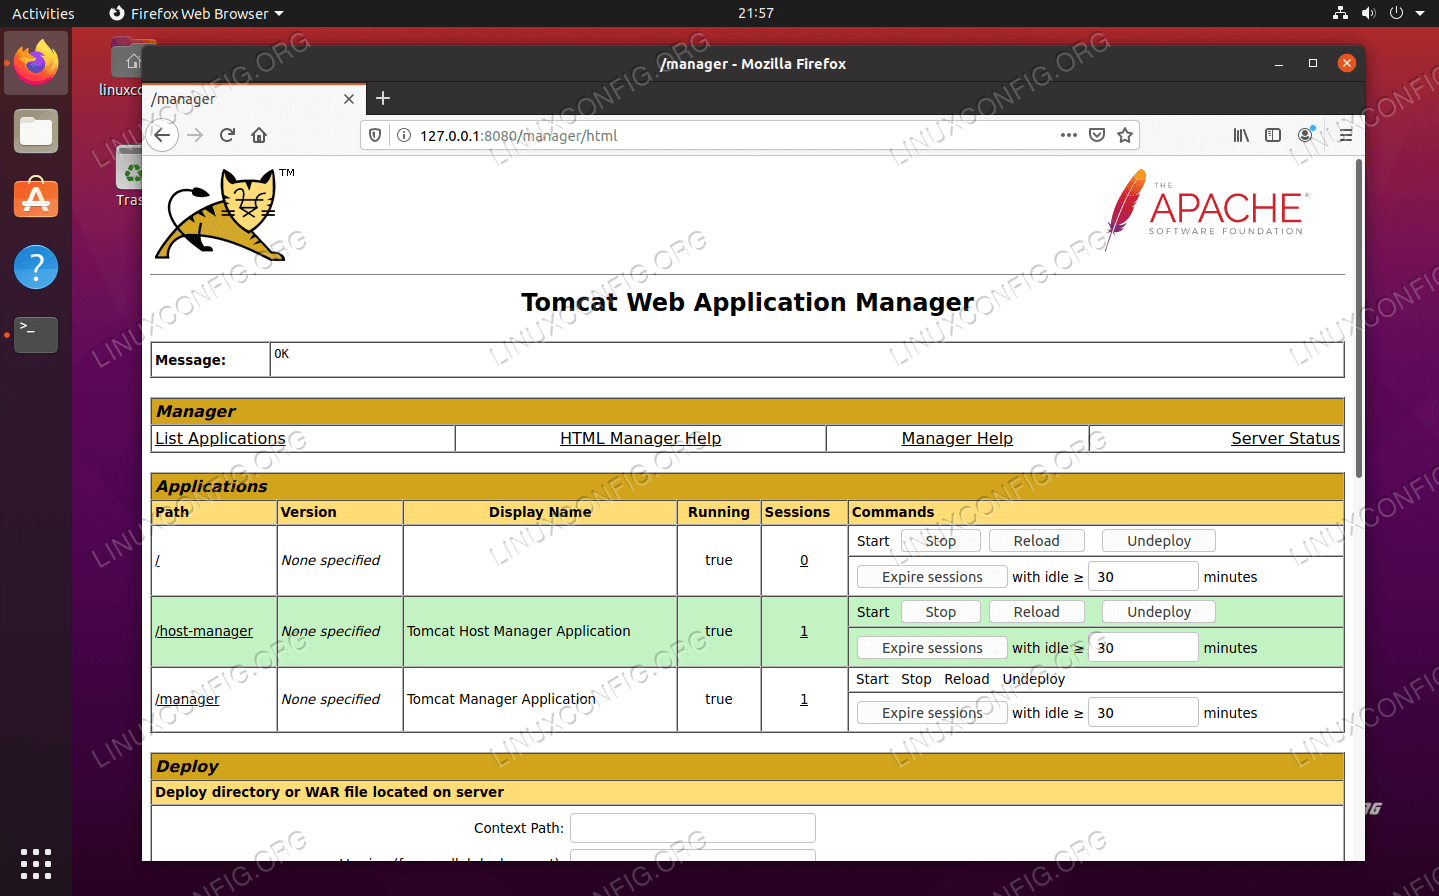Viewport: 1439px width, 896px height.
Task: Go to the Firefox home page
Action: [x=259, y=135]
